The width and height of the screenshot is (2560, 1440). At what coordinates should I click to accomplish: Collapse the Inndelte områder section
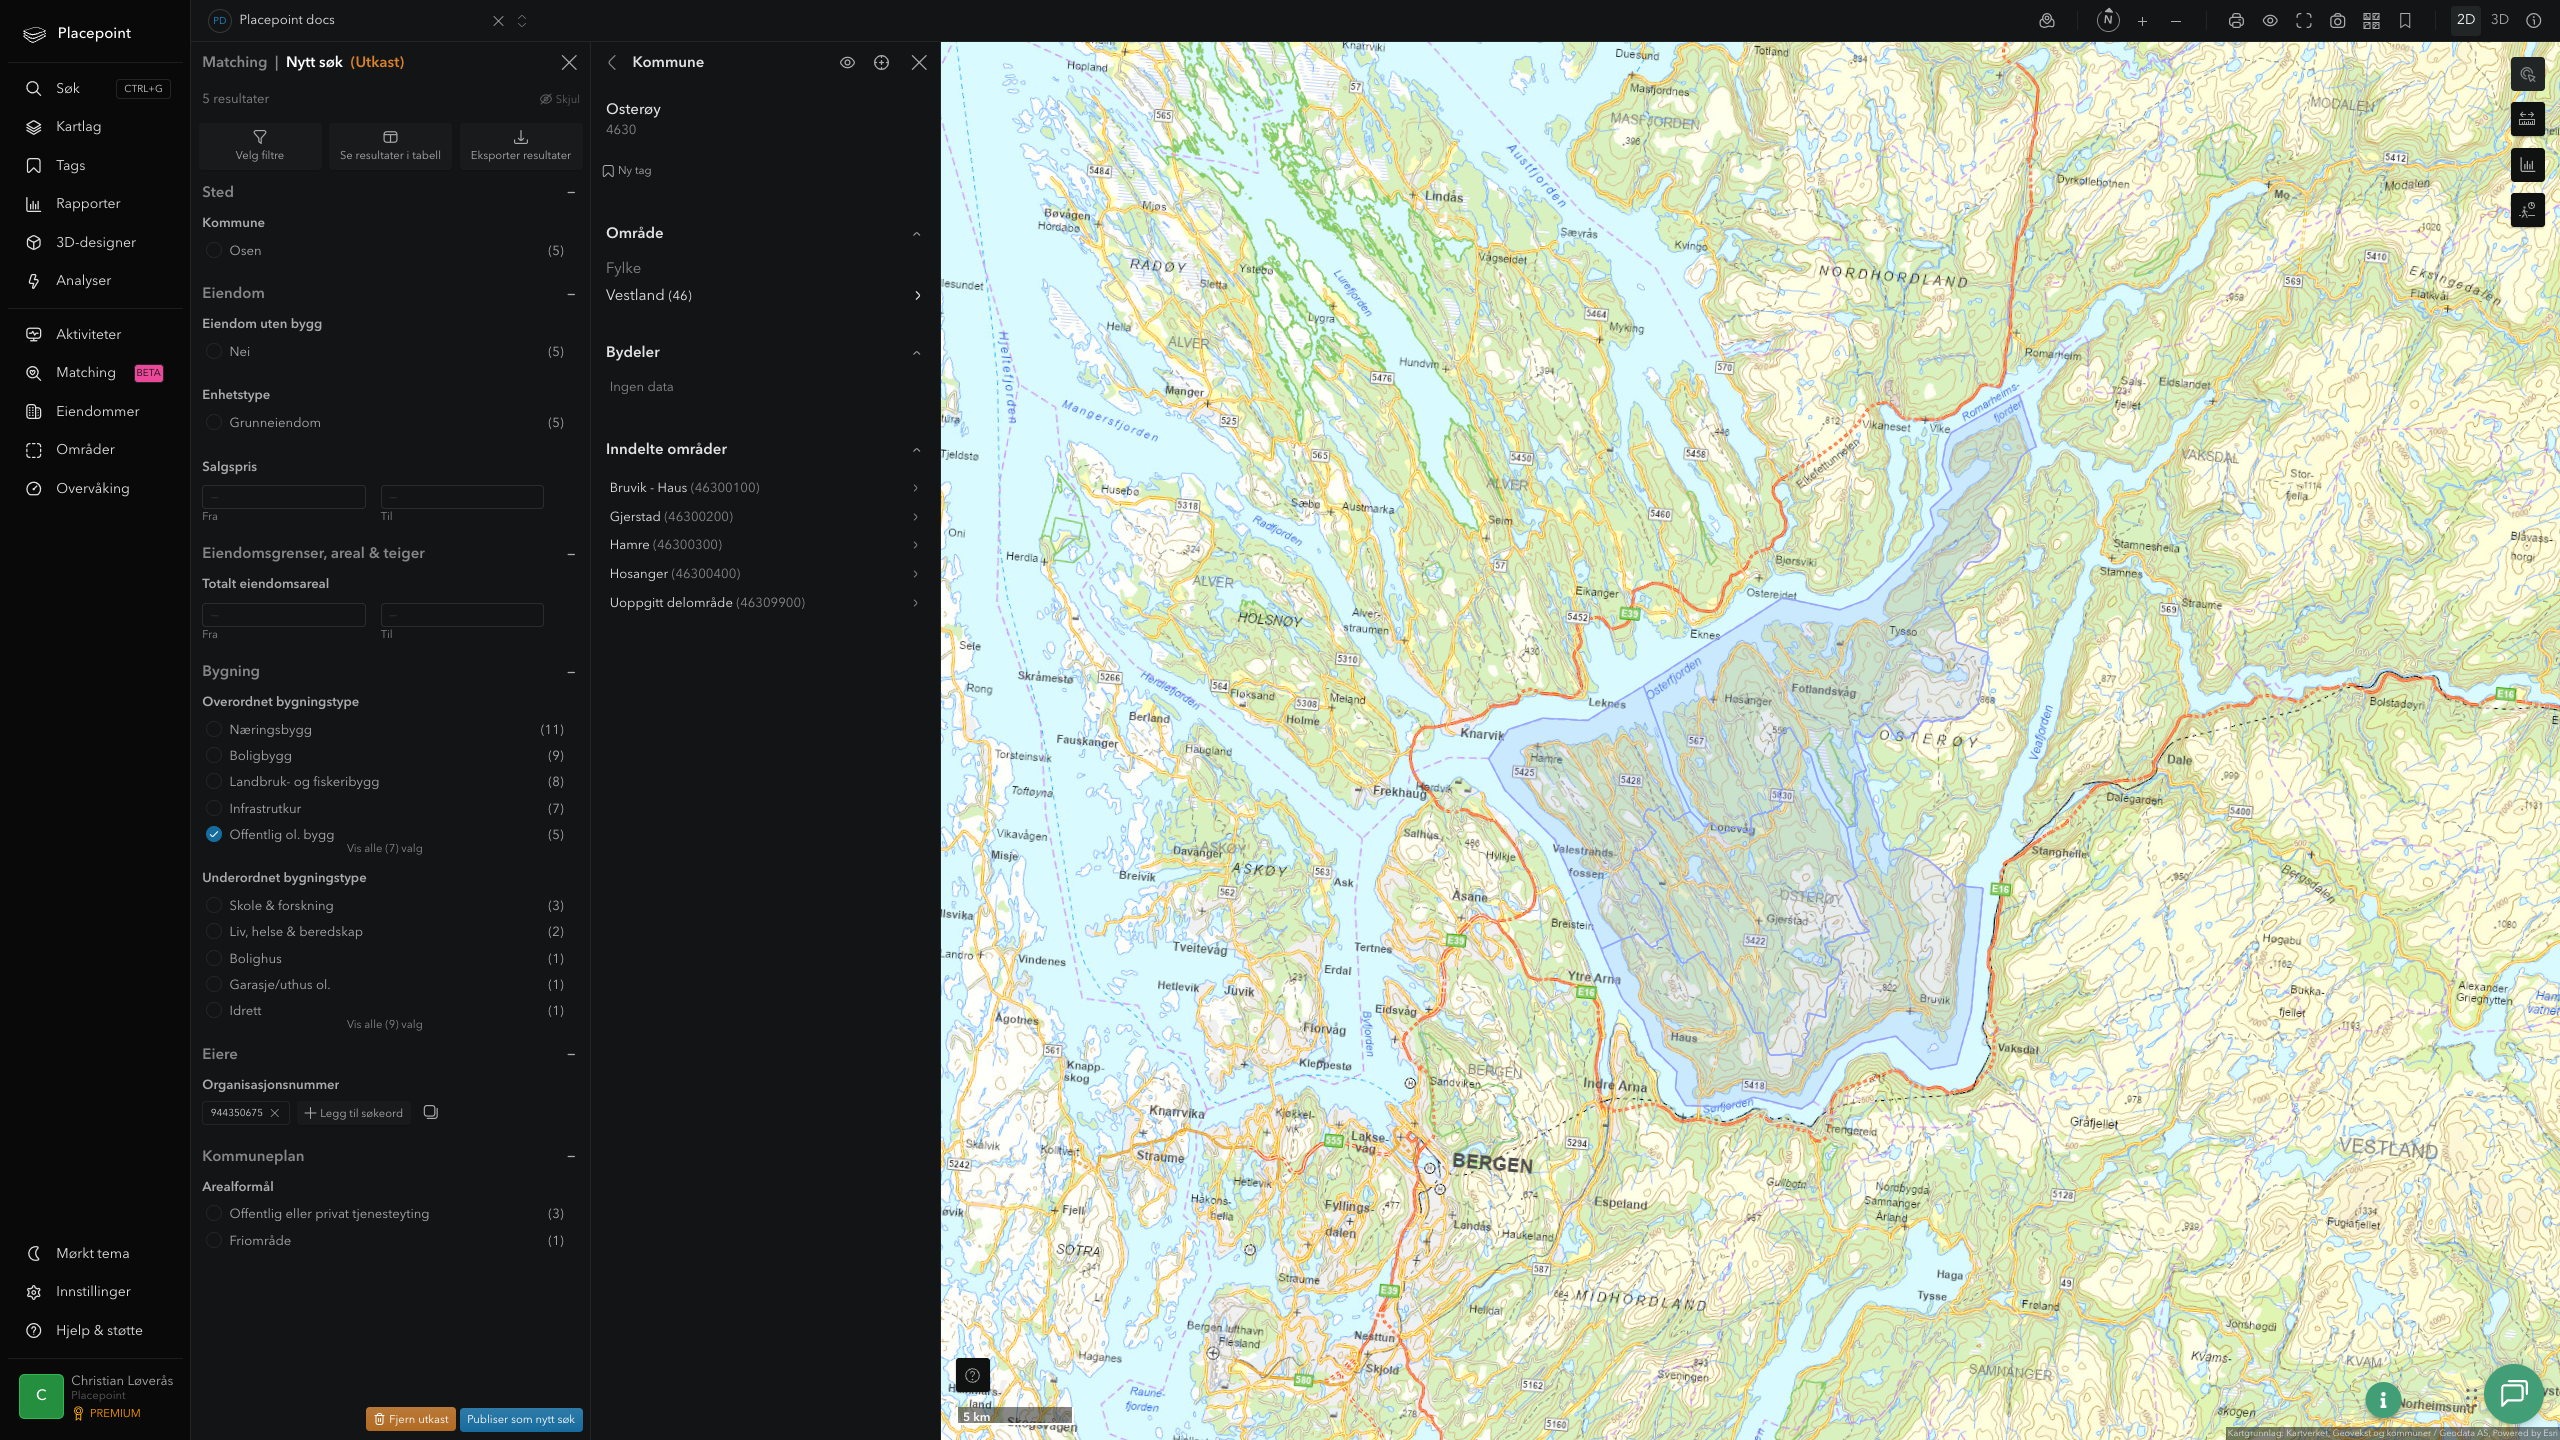point(916,449)
